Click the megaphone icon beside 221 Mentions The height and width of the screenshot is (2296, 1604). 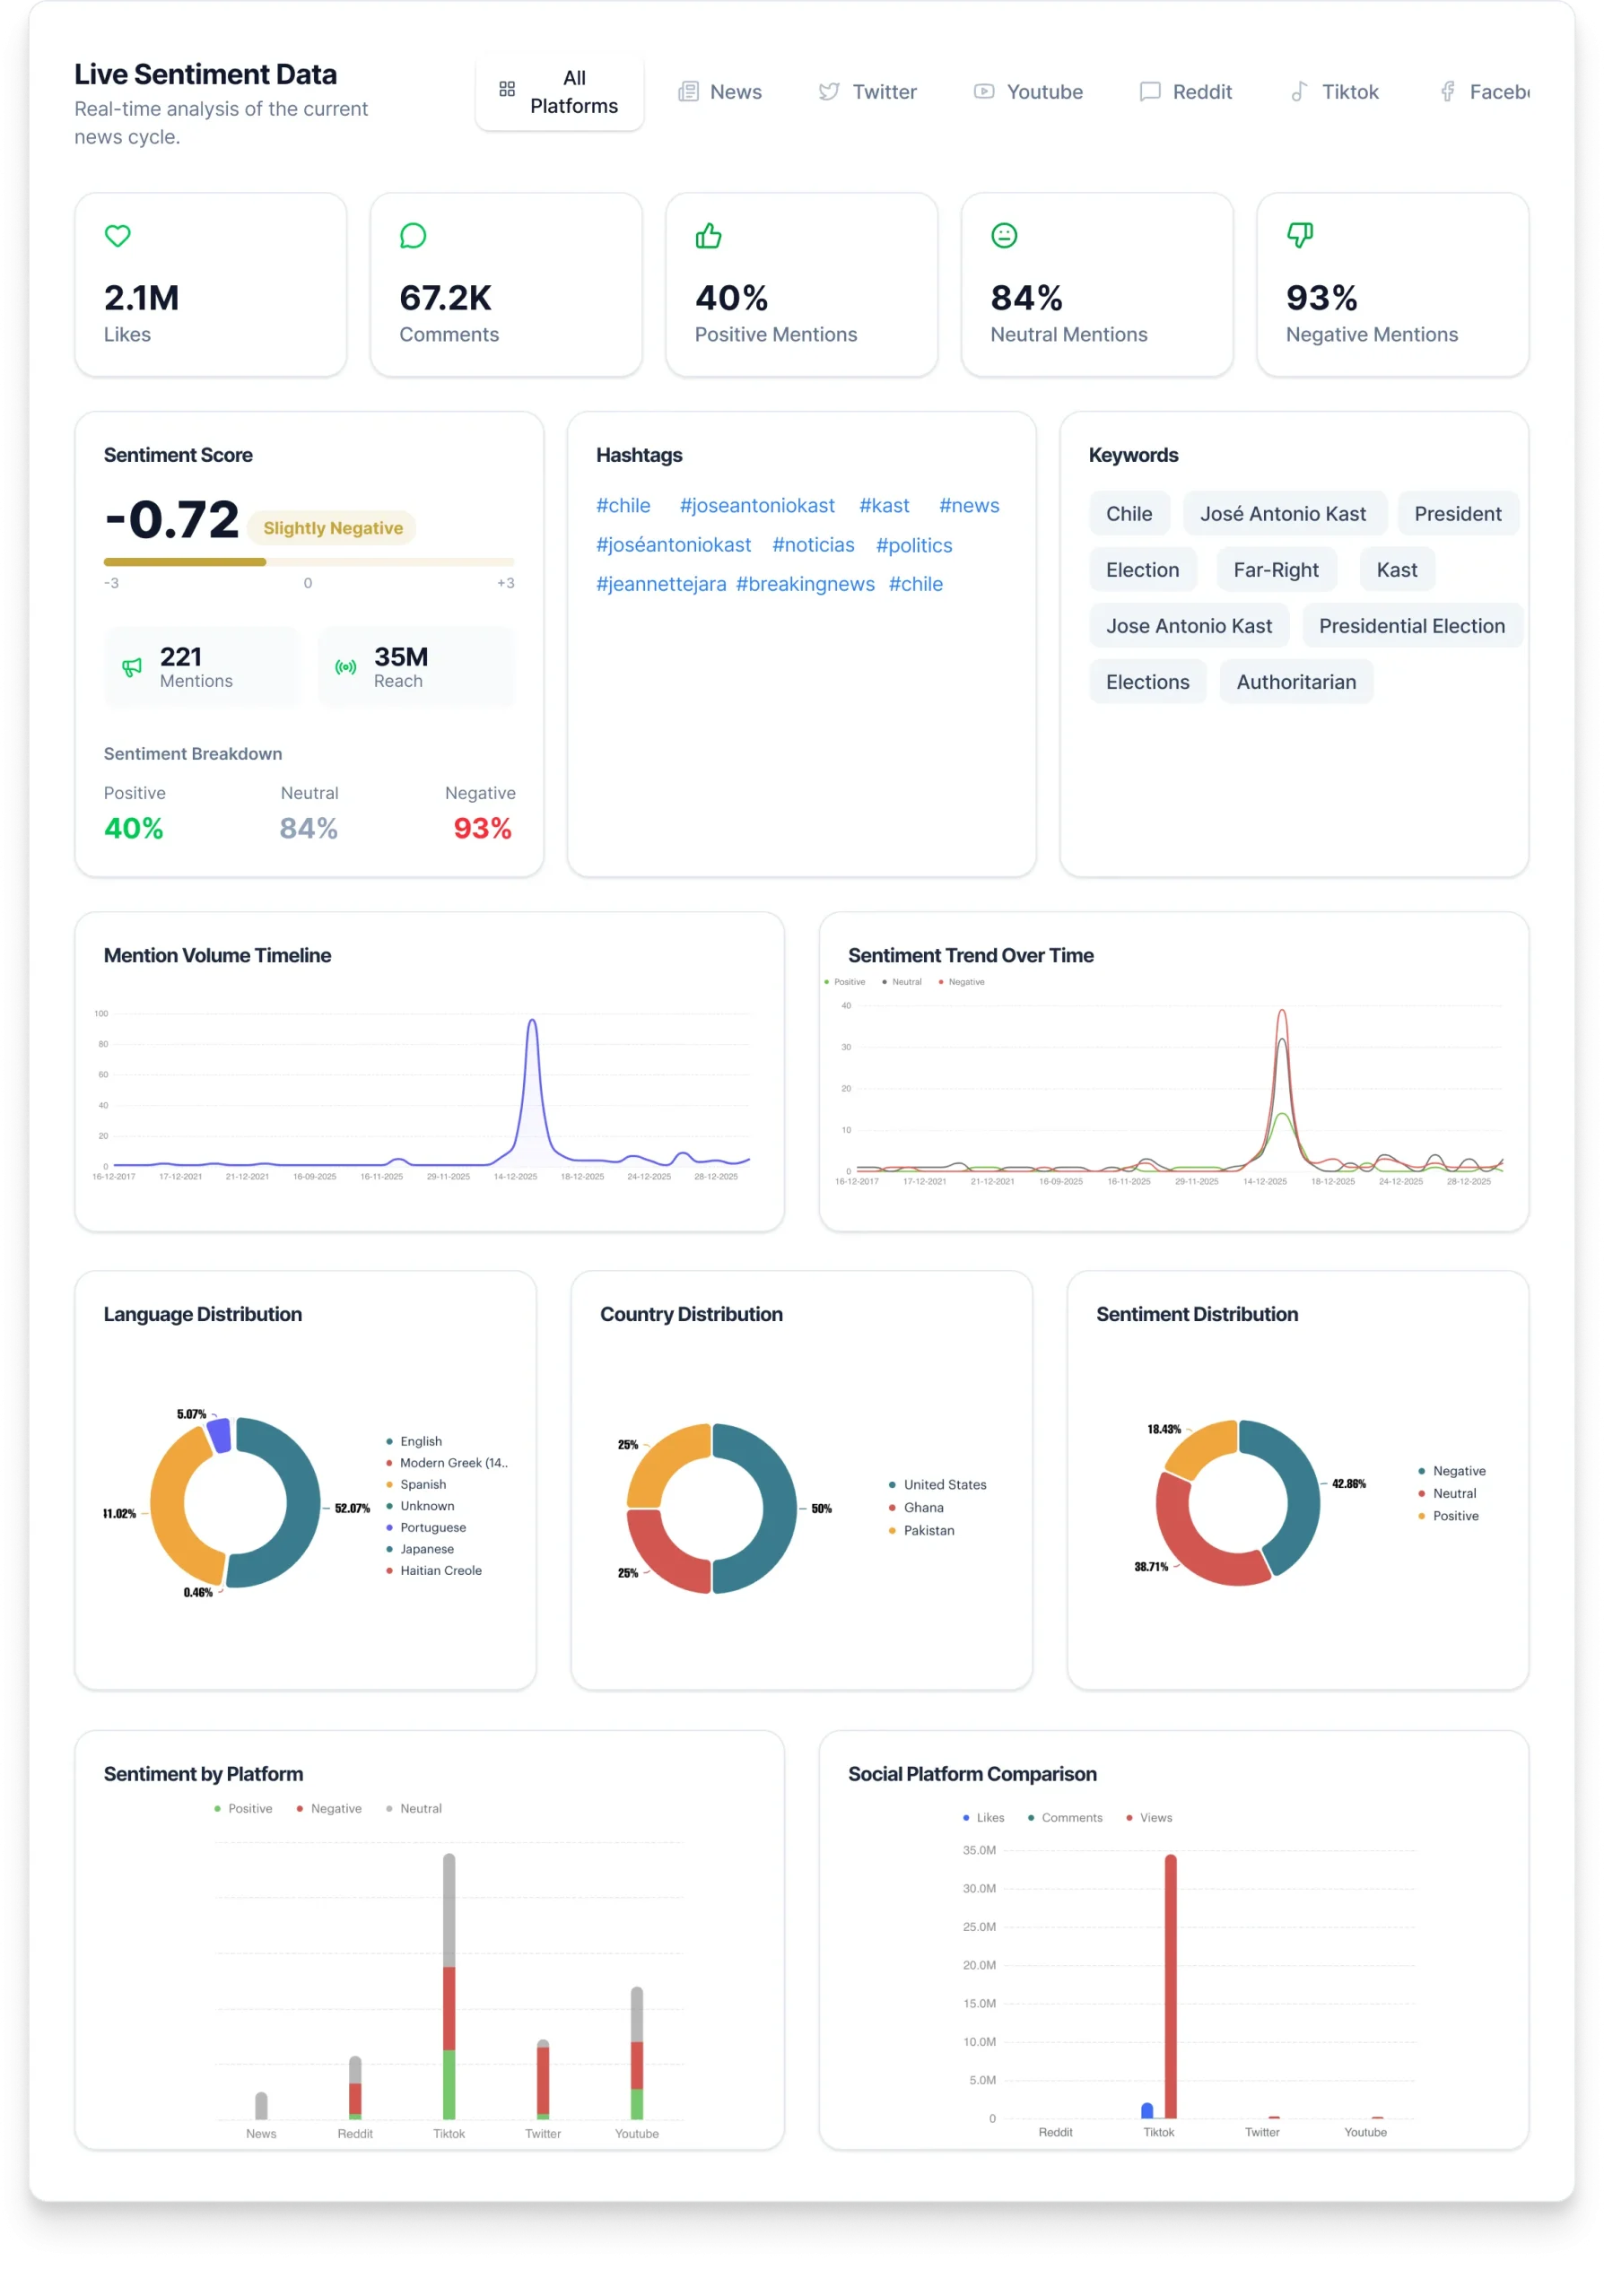click(x=132, y=667)
